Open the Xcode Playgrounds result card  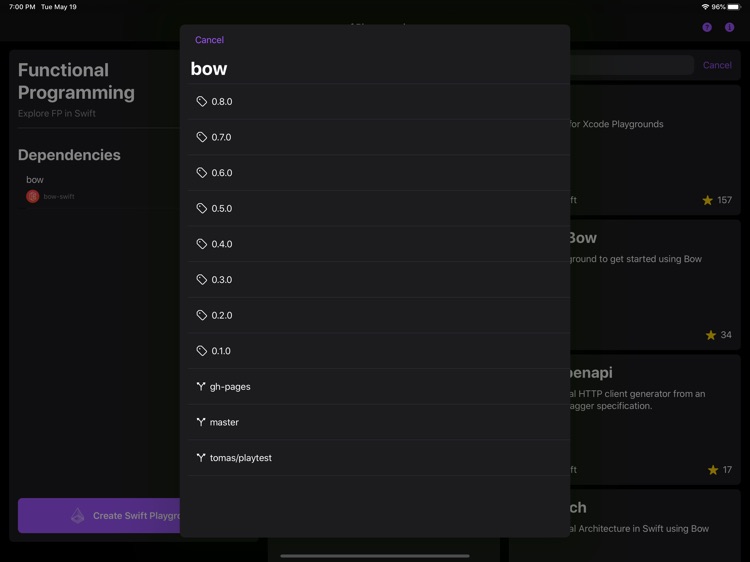[655, 150]
